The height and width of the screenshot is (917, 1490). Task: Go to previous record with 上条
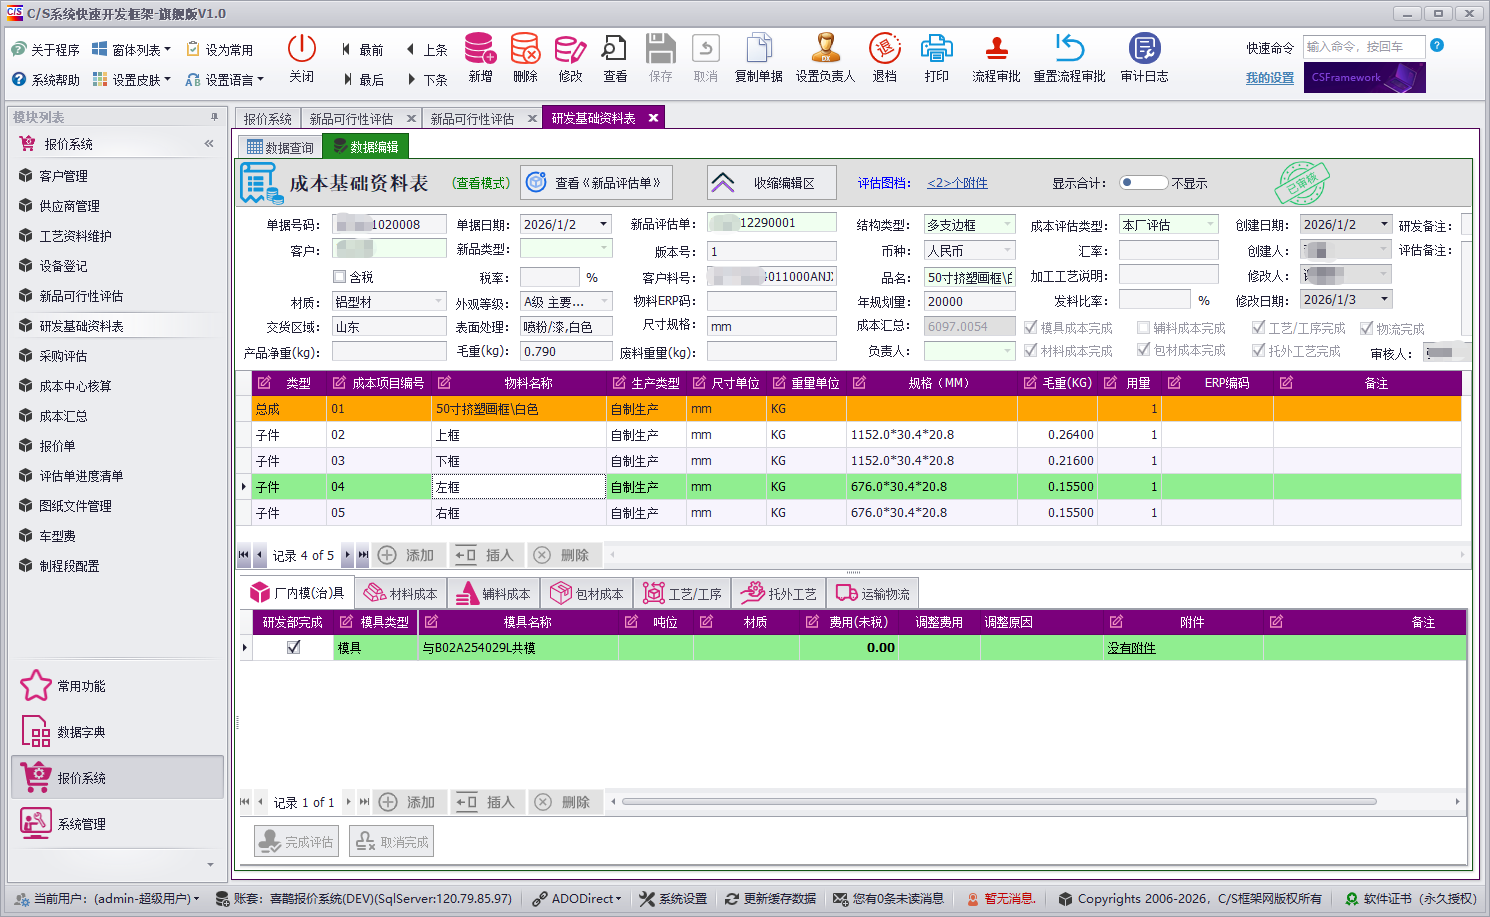tap(427, 49)
